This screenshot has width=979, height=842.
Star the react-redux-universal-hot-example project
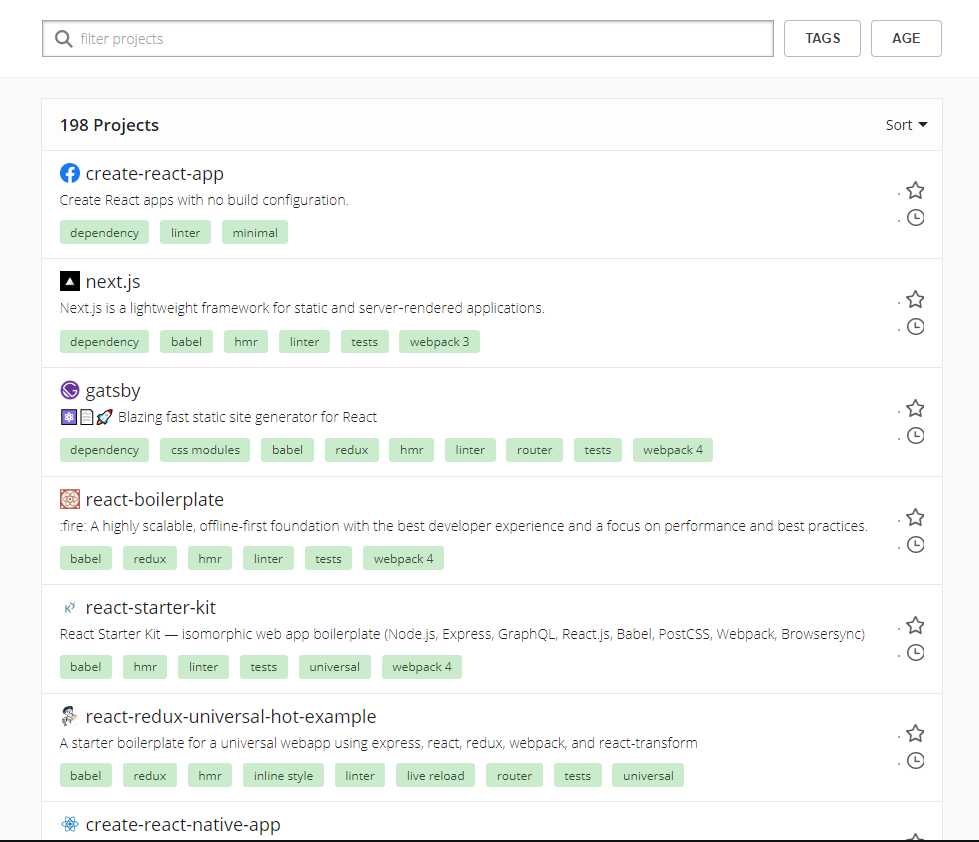[x=915, y=733]
